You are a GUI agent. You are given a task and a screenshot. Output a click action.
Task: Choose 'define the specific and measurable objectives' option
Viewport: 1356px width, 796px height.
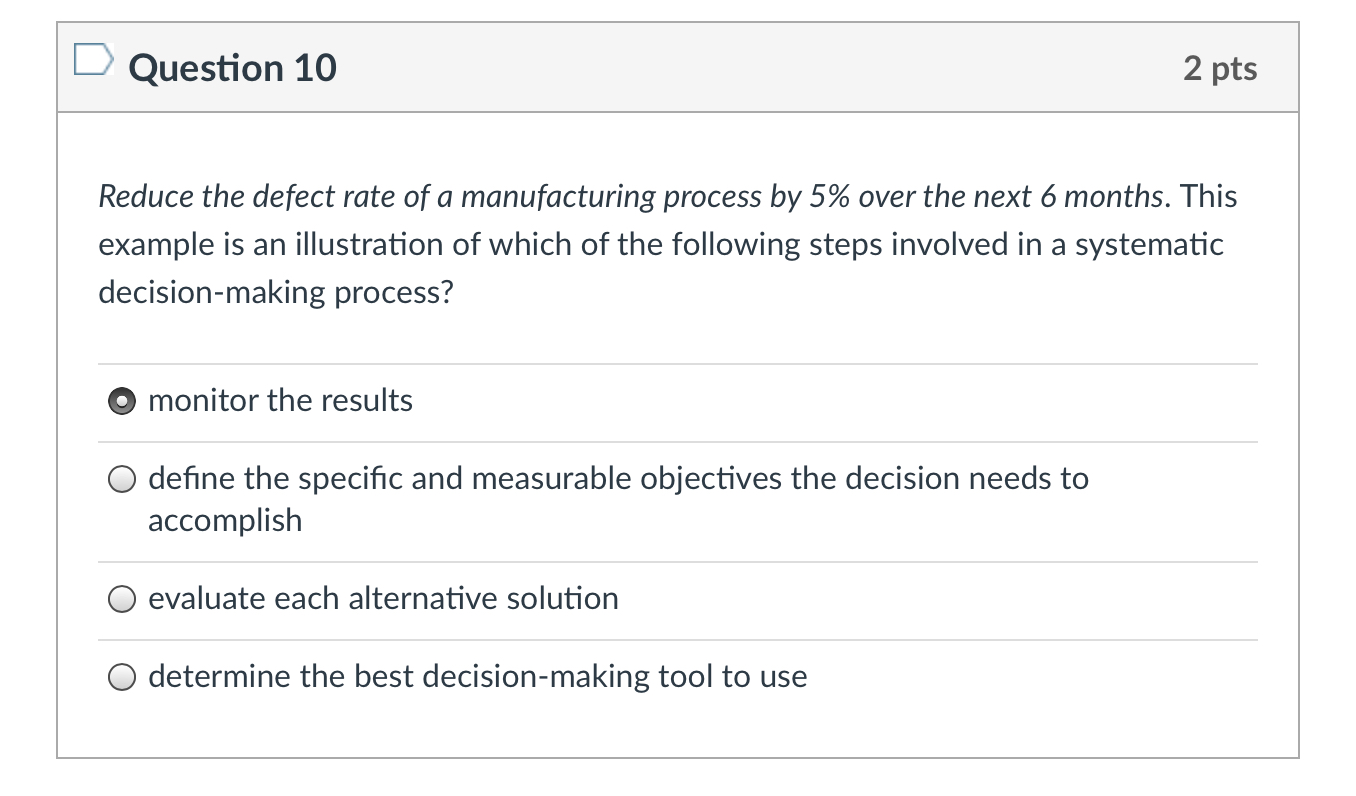click(121, 479)
